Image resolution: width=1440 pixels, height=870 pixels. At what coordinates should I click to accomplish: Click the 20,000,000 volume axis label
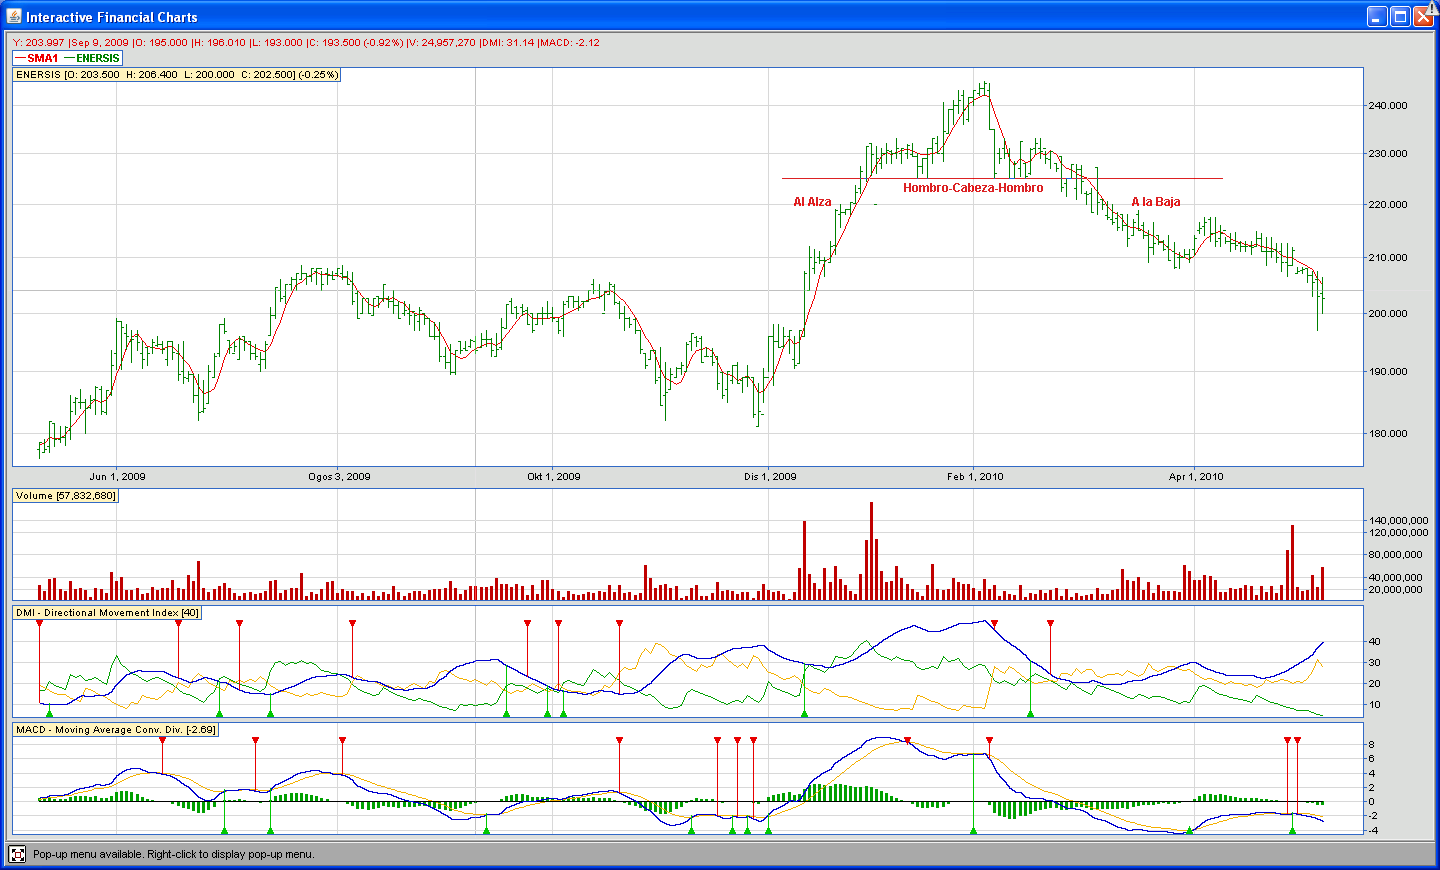(x=1396, y=590)
